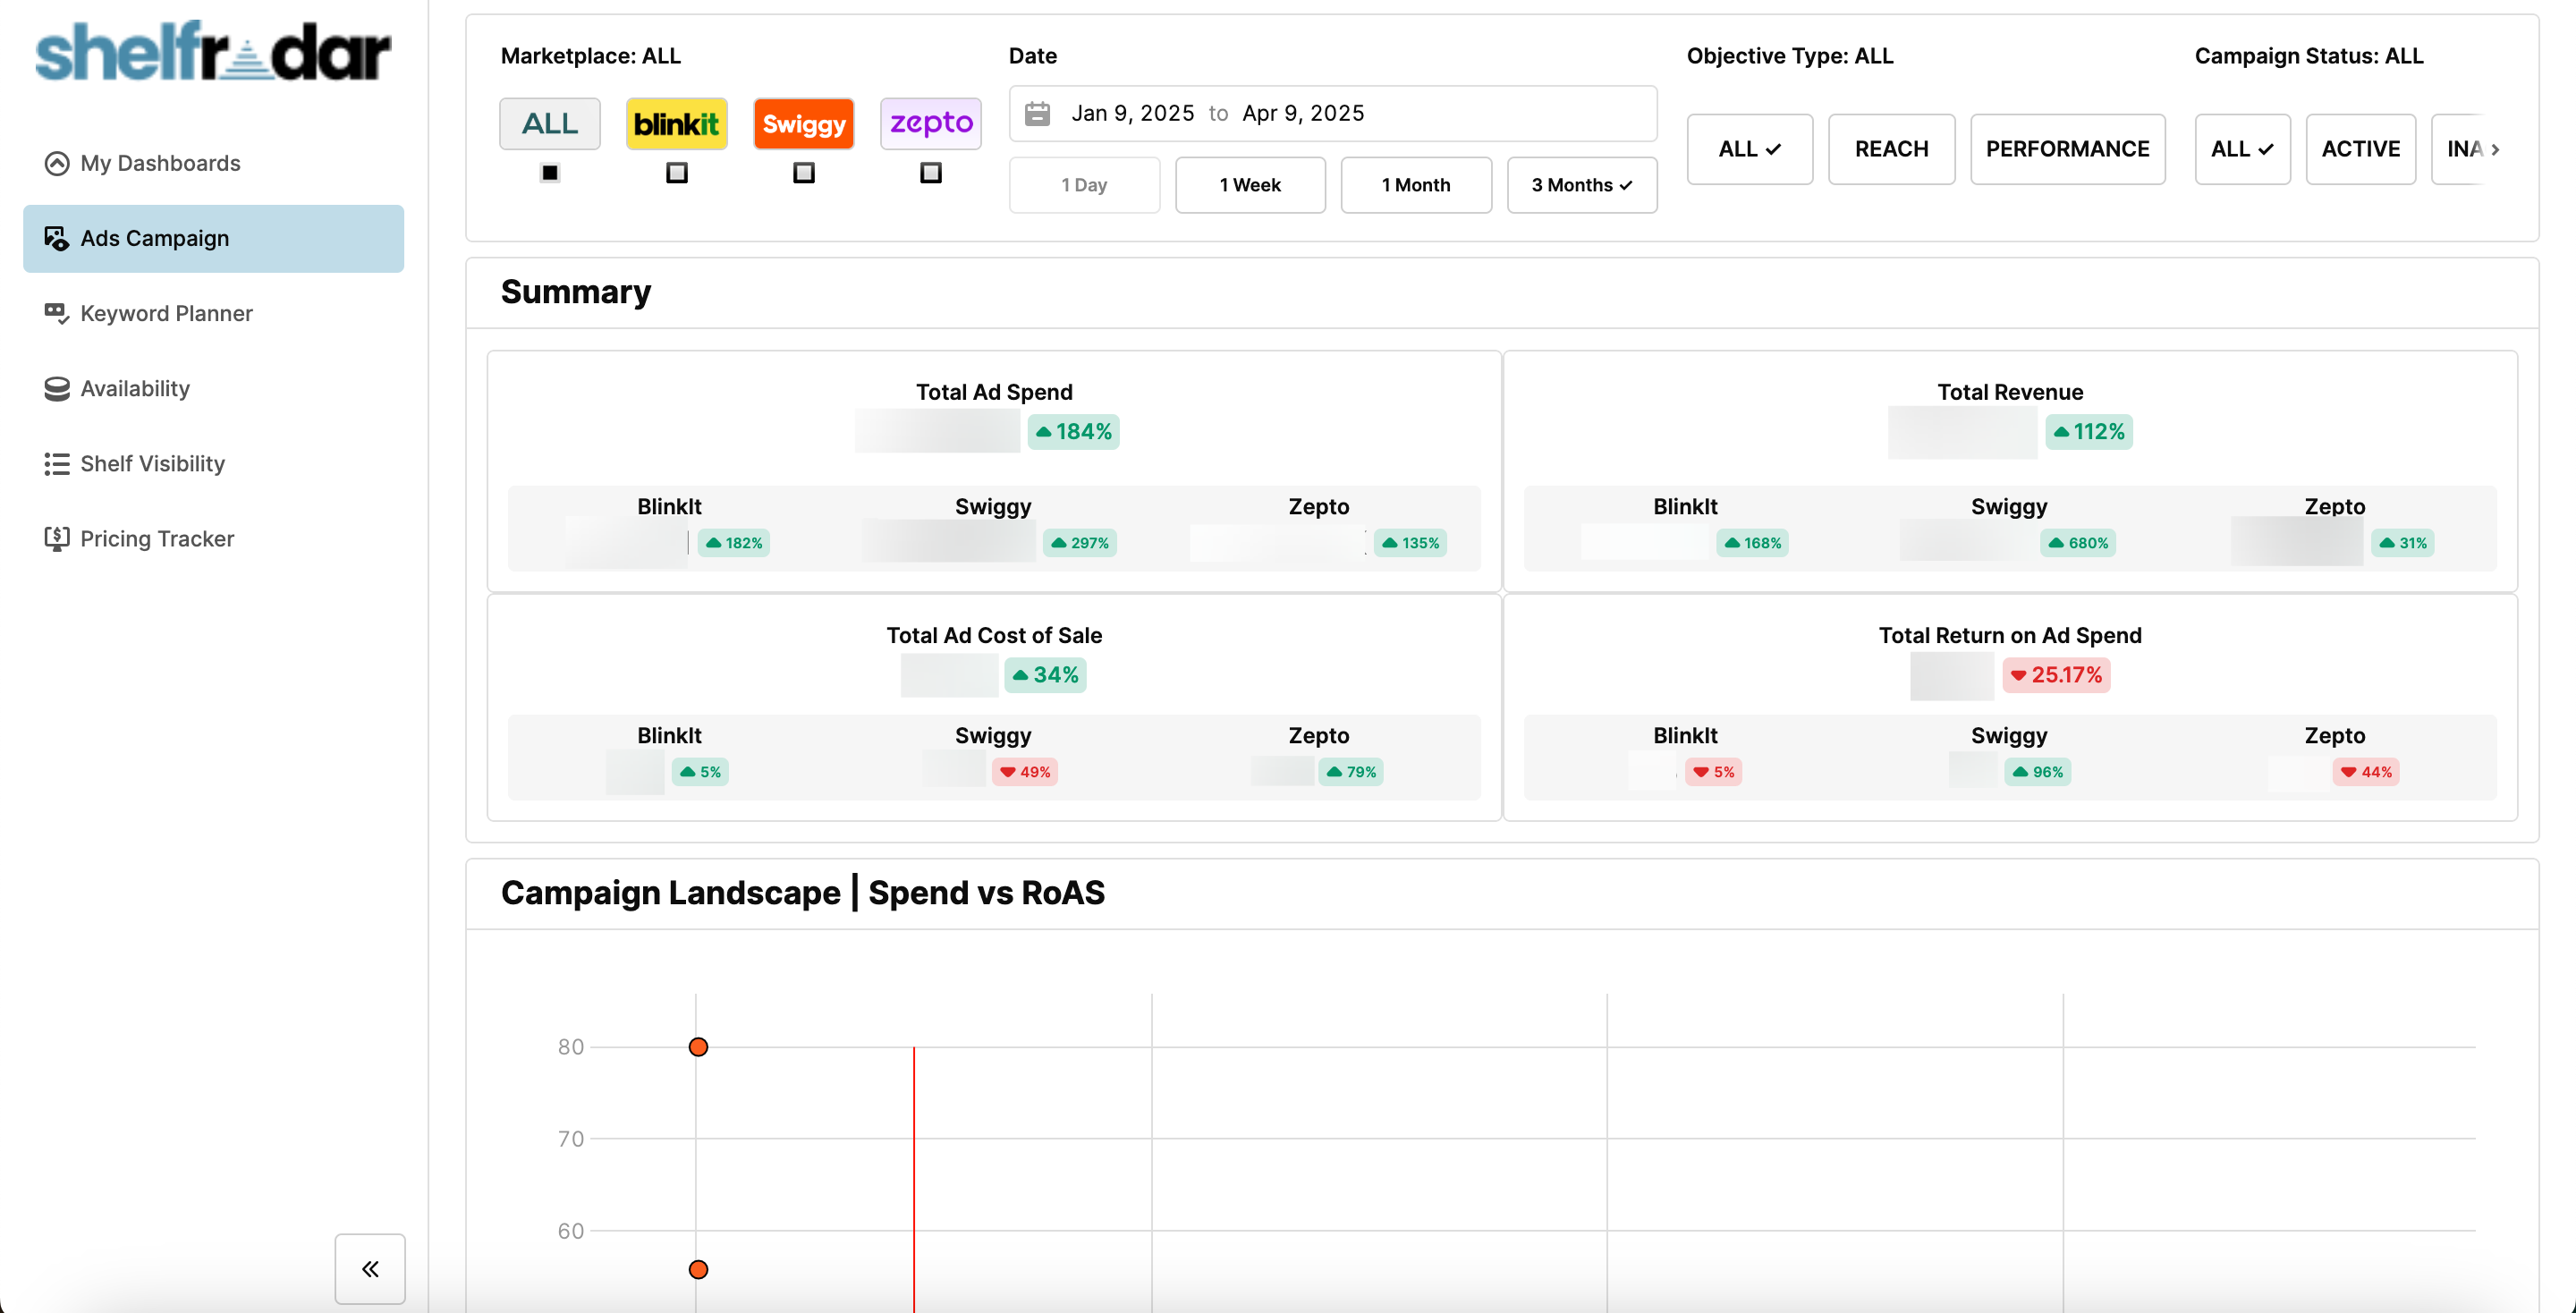Click the top orange point in the scatter chart

698,1047
